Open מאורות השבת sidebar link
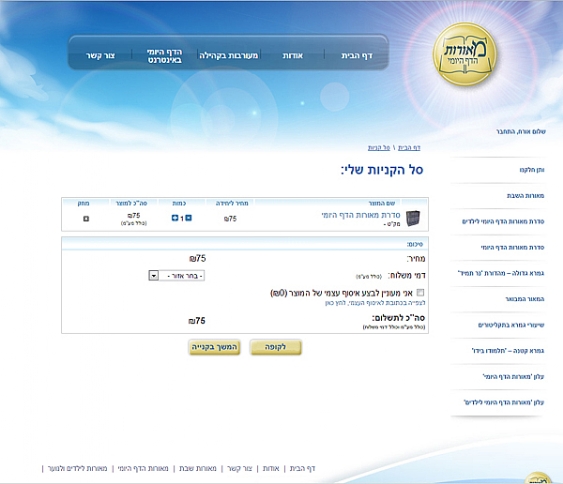 click(x=525, y=196)
